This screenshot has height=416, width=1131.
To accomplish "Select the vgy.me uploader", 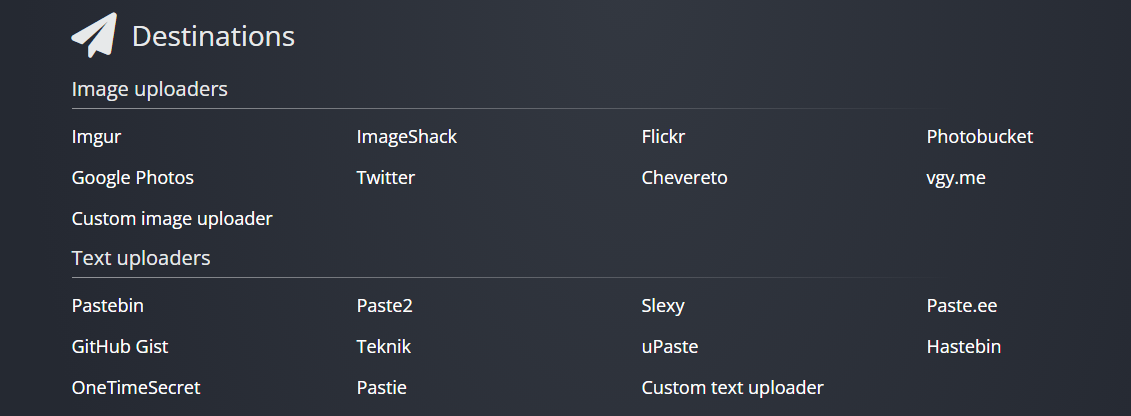I will (955, 178).
